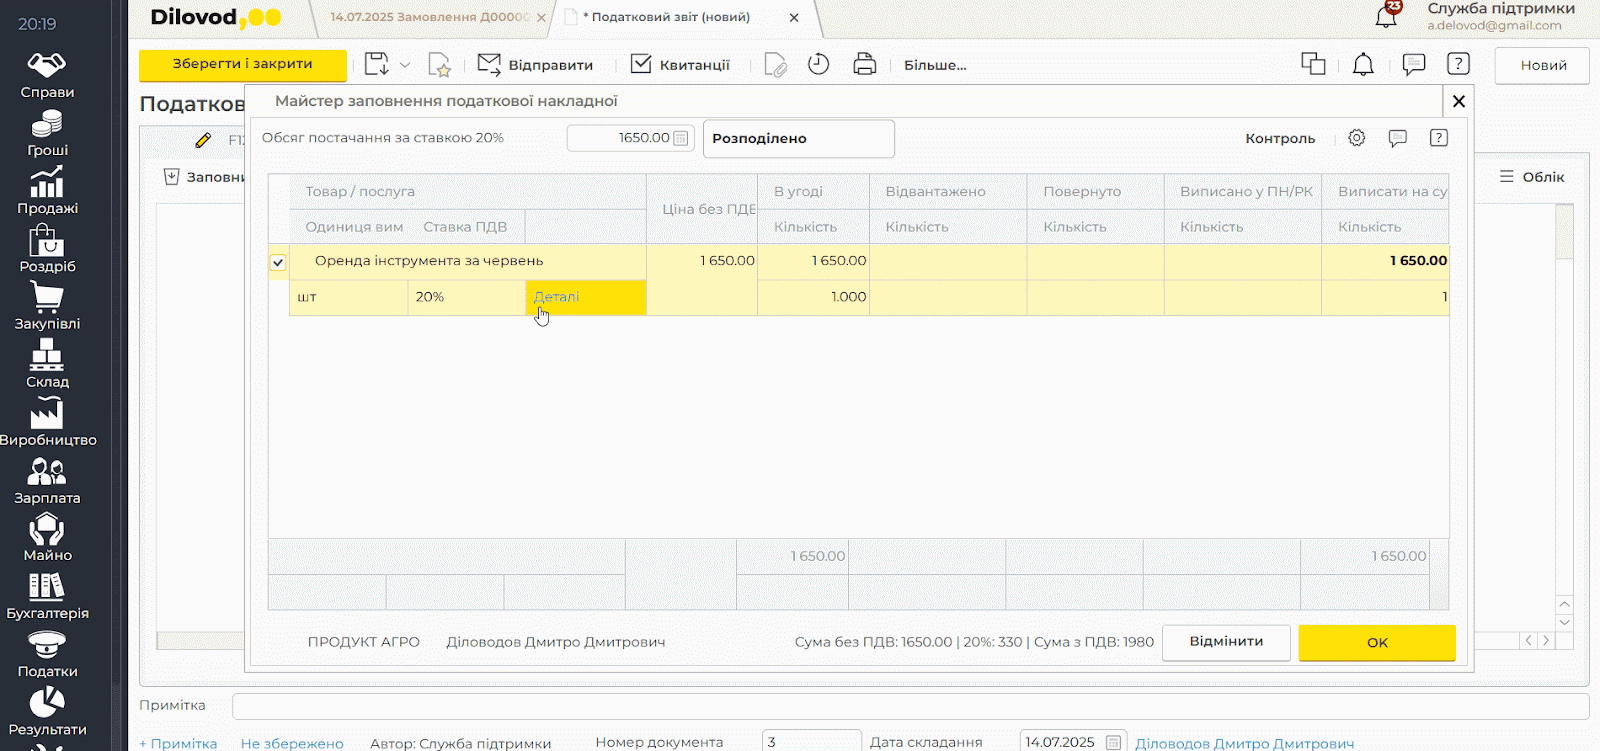Open the Деталі link in row

[556, 297]
